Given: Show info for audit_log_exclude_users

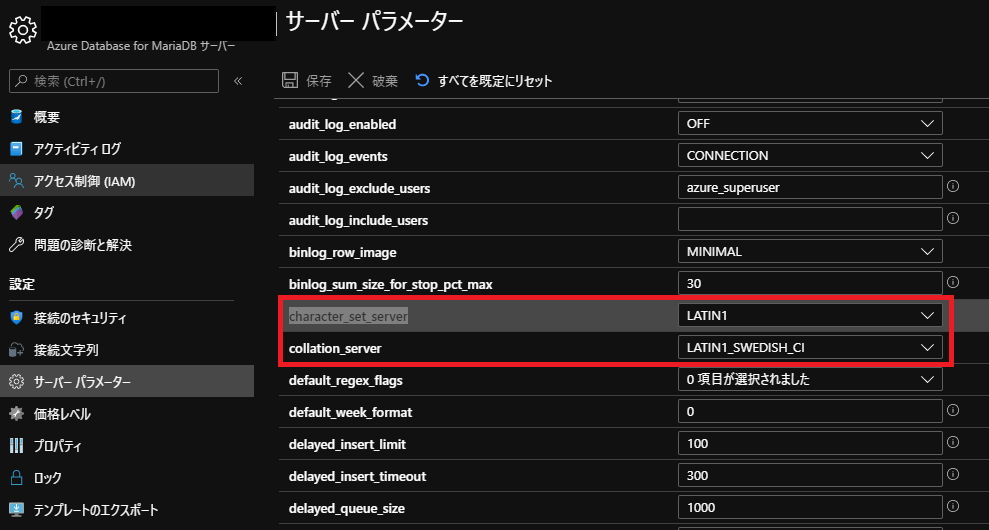Looking at the screenshot, I should (953, 186).
